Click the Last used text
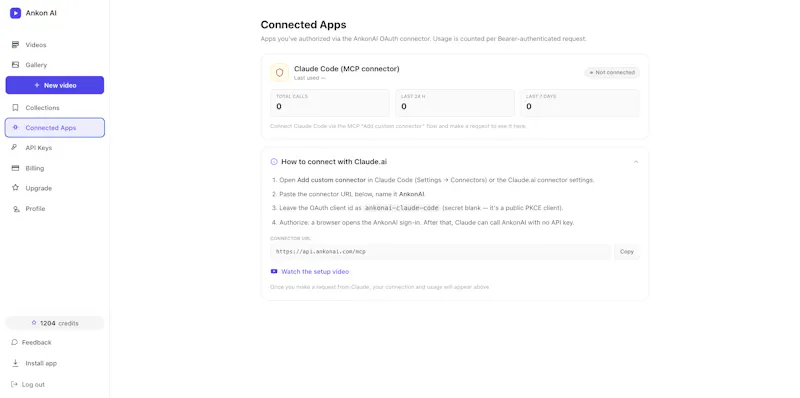Viewport: 800px width, 398px height. click(310, 78)
